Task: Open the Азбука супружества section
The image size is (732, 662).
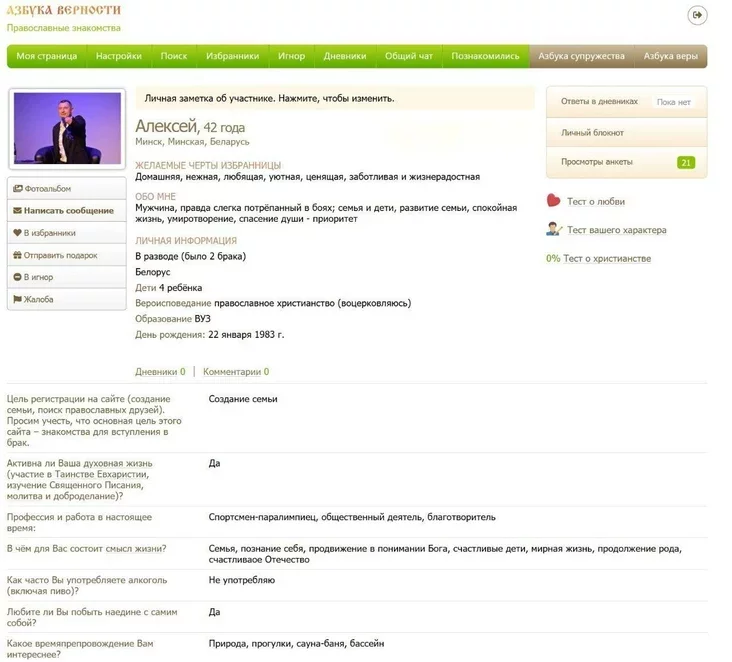Action: coord(581,56)
